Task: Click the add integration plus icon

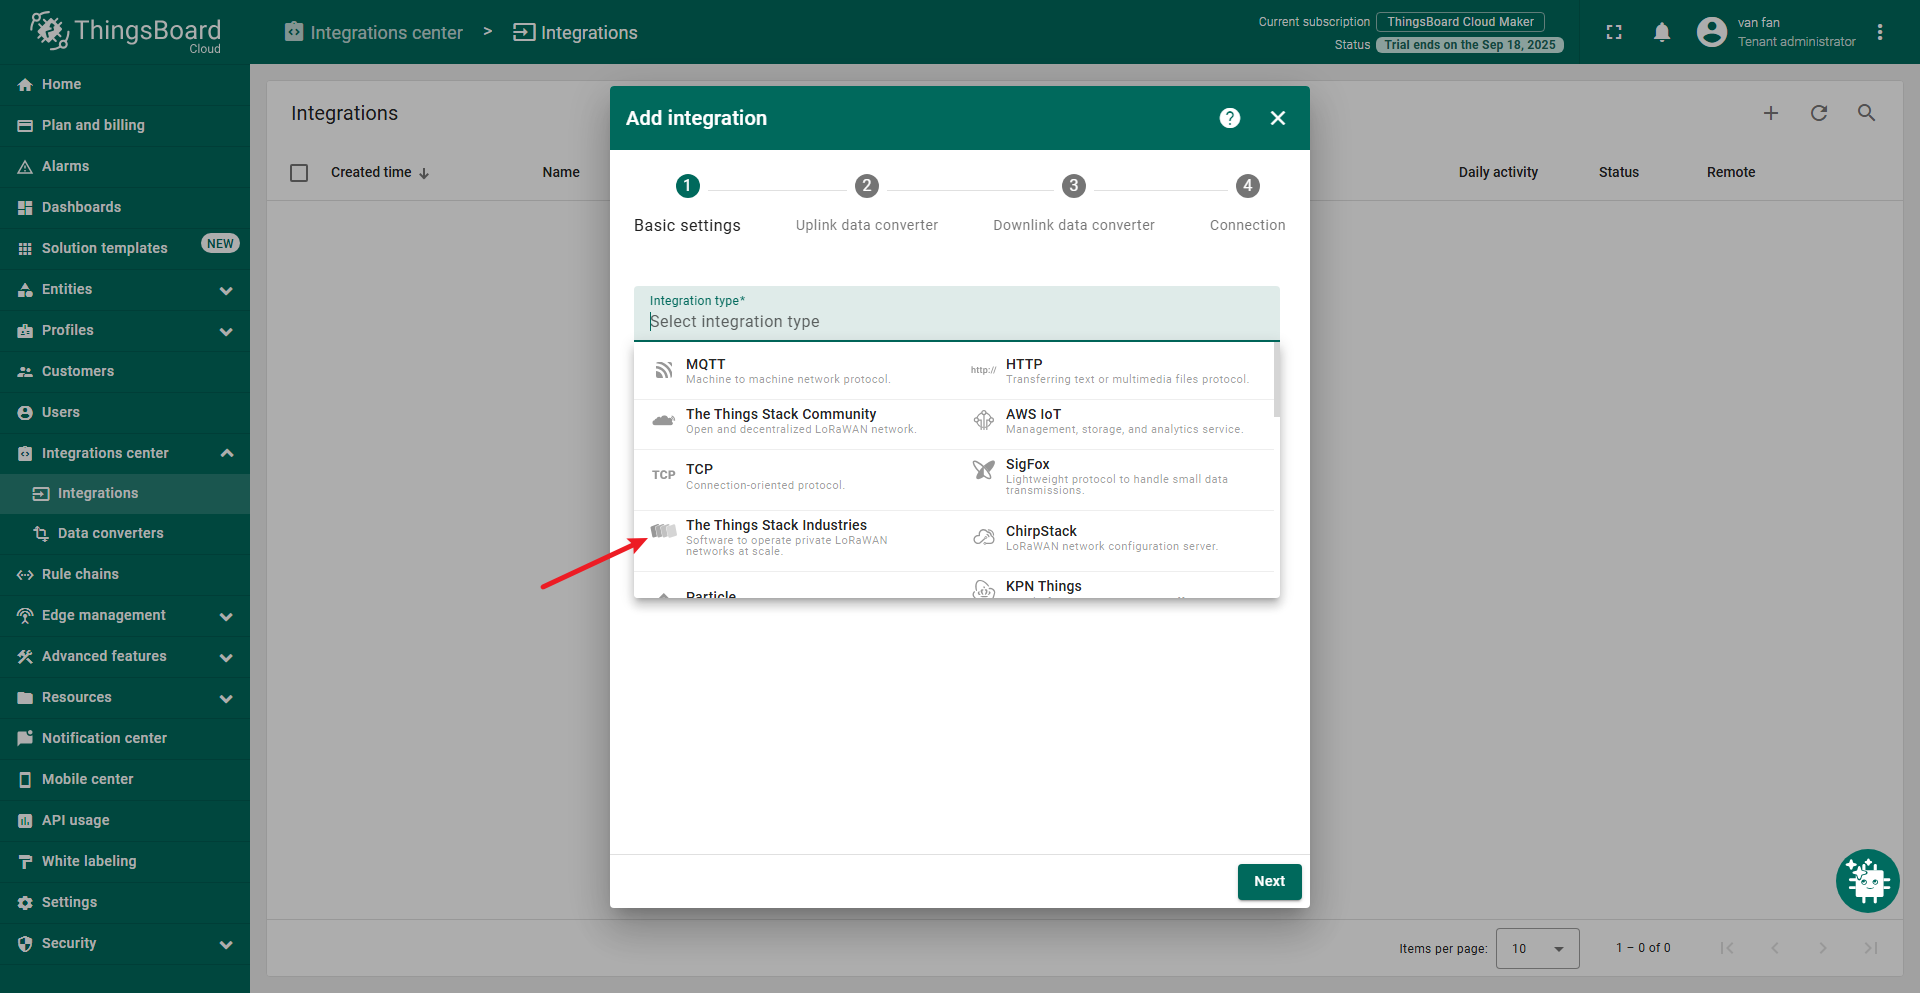Action: point(1771,113)
